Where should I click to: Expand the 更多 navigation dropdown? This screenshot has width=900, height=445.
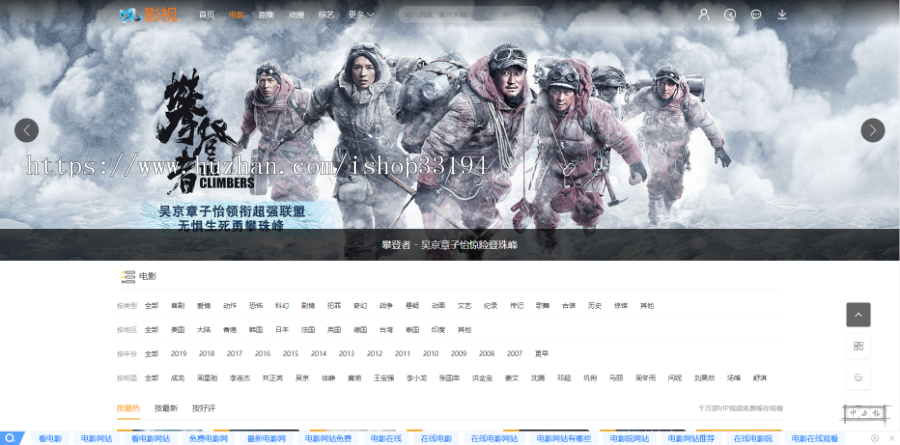click(361, 15)
